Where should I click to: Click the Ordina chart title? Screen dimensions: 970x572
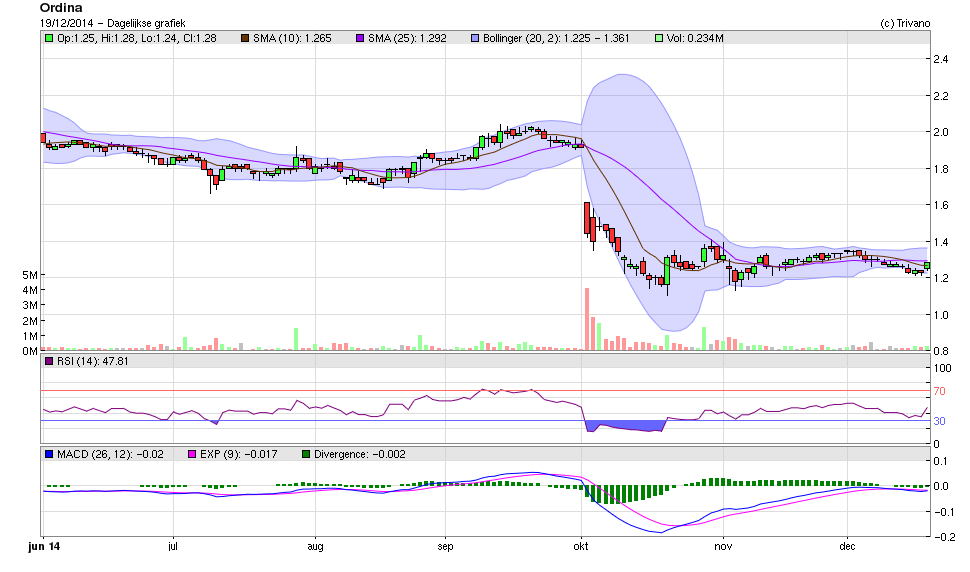click(61, 8)
